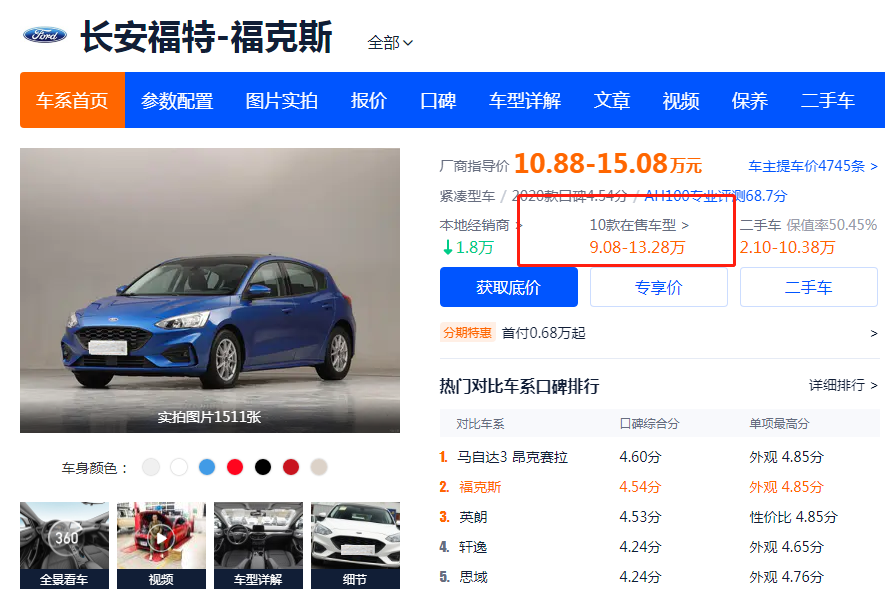Choose the bright red body color swatch
Viewport: 885px width, 598px height.
point(235,467)
